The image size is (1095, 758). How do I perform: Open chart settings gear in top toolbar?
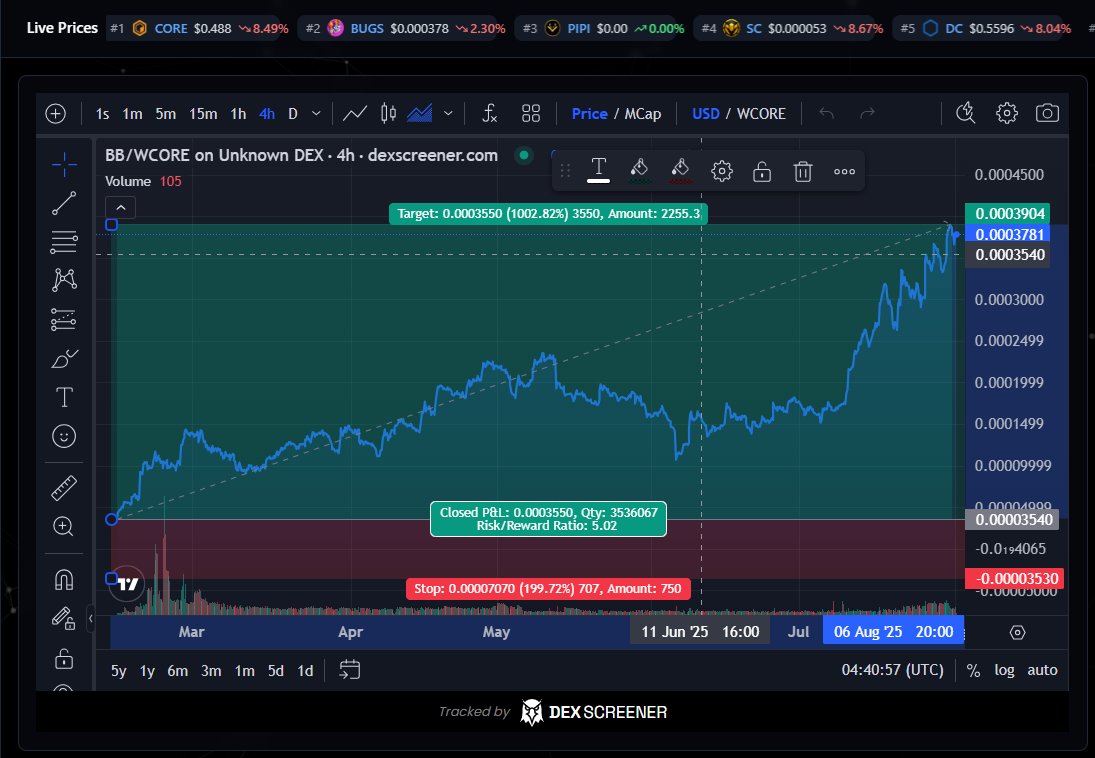(x=1007, y=113)
